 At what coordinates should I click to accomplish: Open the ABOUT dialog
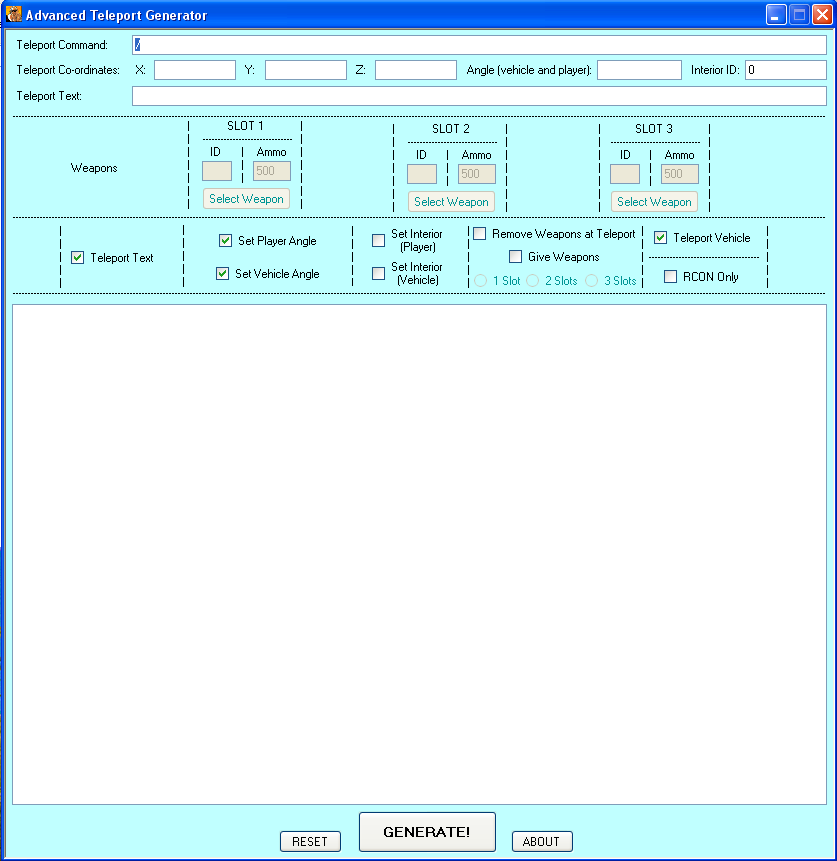(x=542, y=841)
